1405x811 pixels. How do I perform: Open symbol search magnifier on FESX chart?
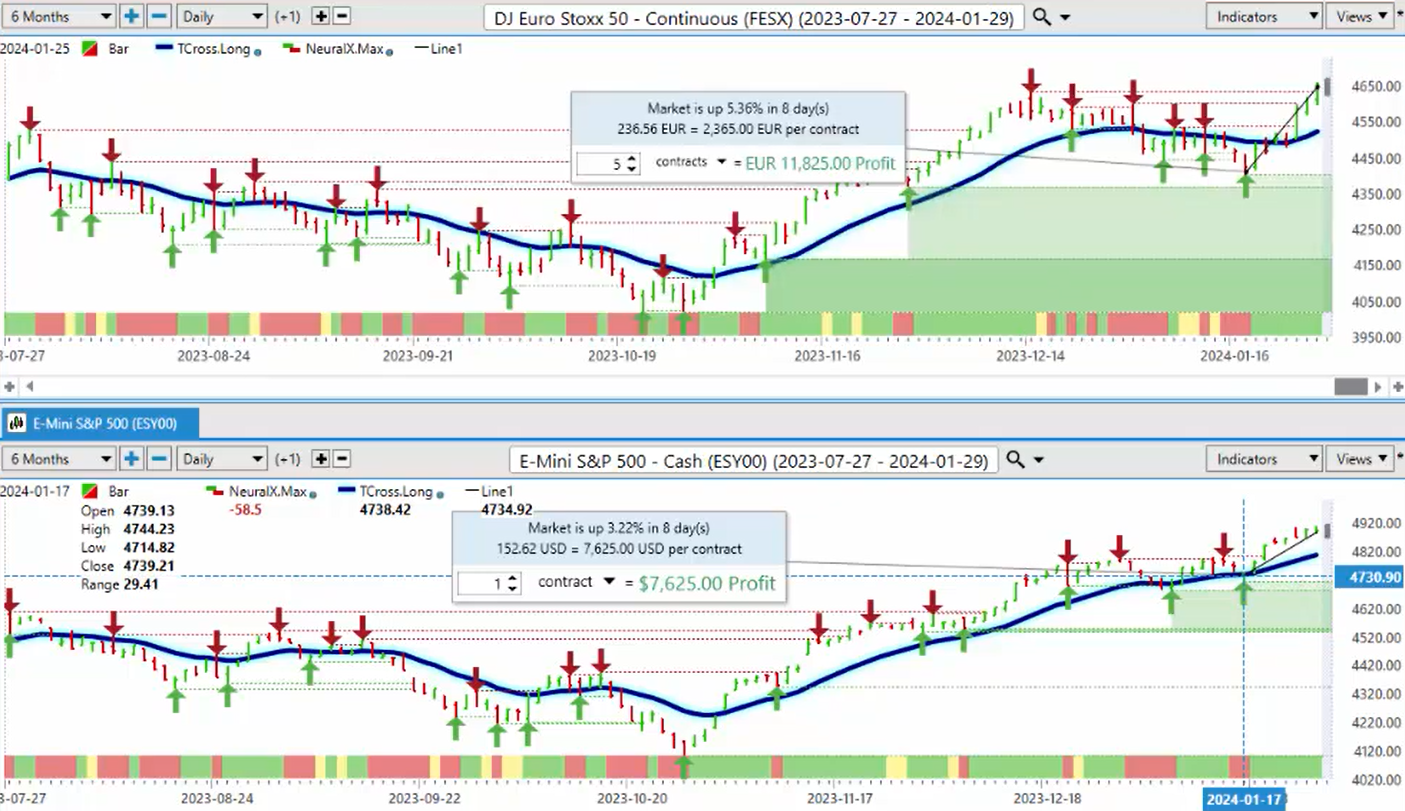tap(1041, 17)
